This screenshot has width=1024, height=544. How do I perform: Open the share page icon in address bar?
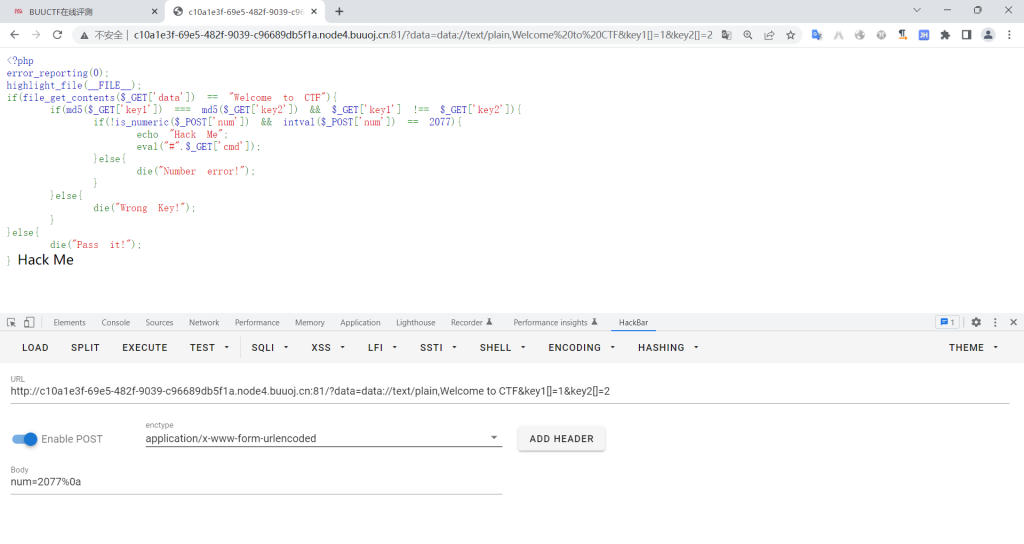[x=769, y=34]
